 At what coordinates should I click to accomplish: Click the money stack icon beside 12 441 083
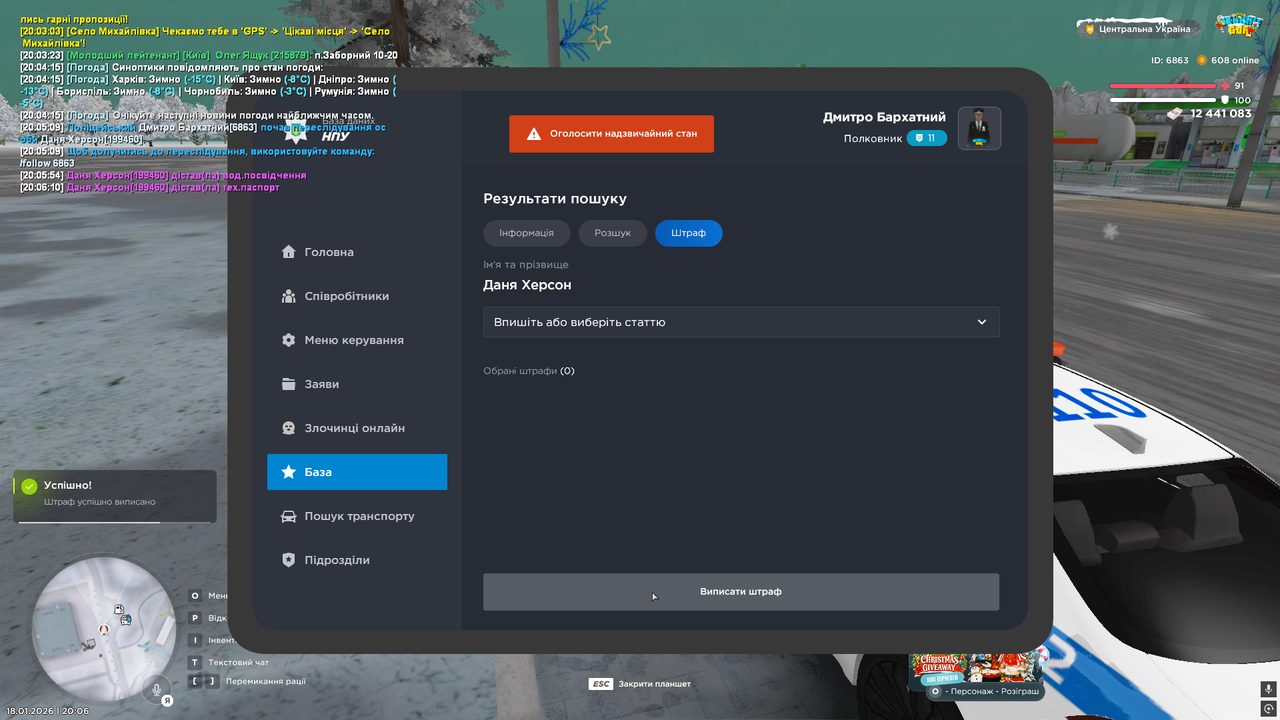coord(1175,114)
